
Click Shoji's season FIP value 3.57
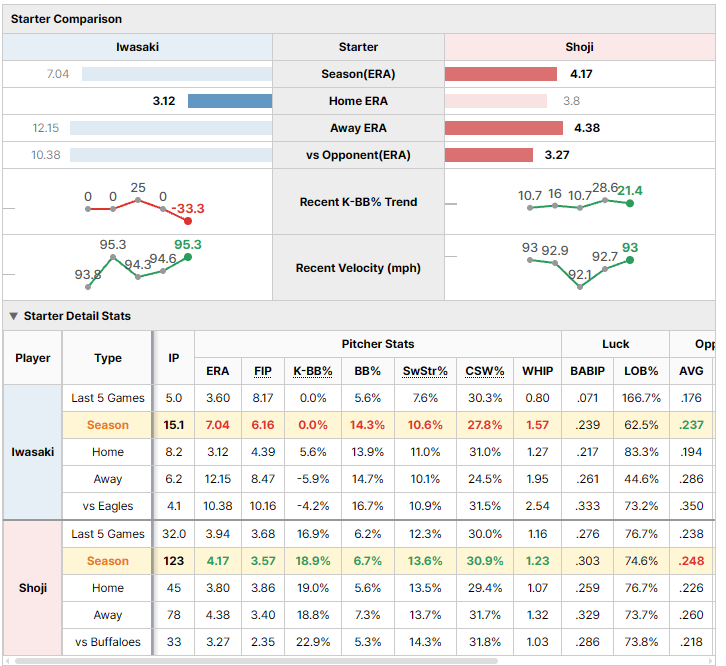coord(263,561)
